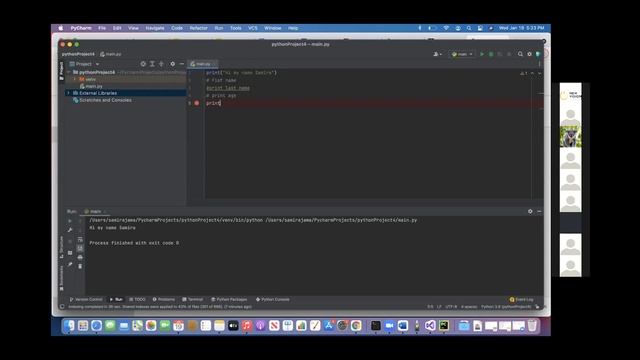Click wrench icon in Run panel sidebar
Viewport: 640px width, 360px height.
70,230
